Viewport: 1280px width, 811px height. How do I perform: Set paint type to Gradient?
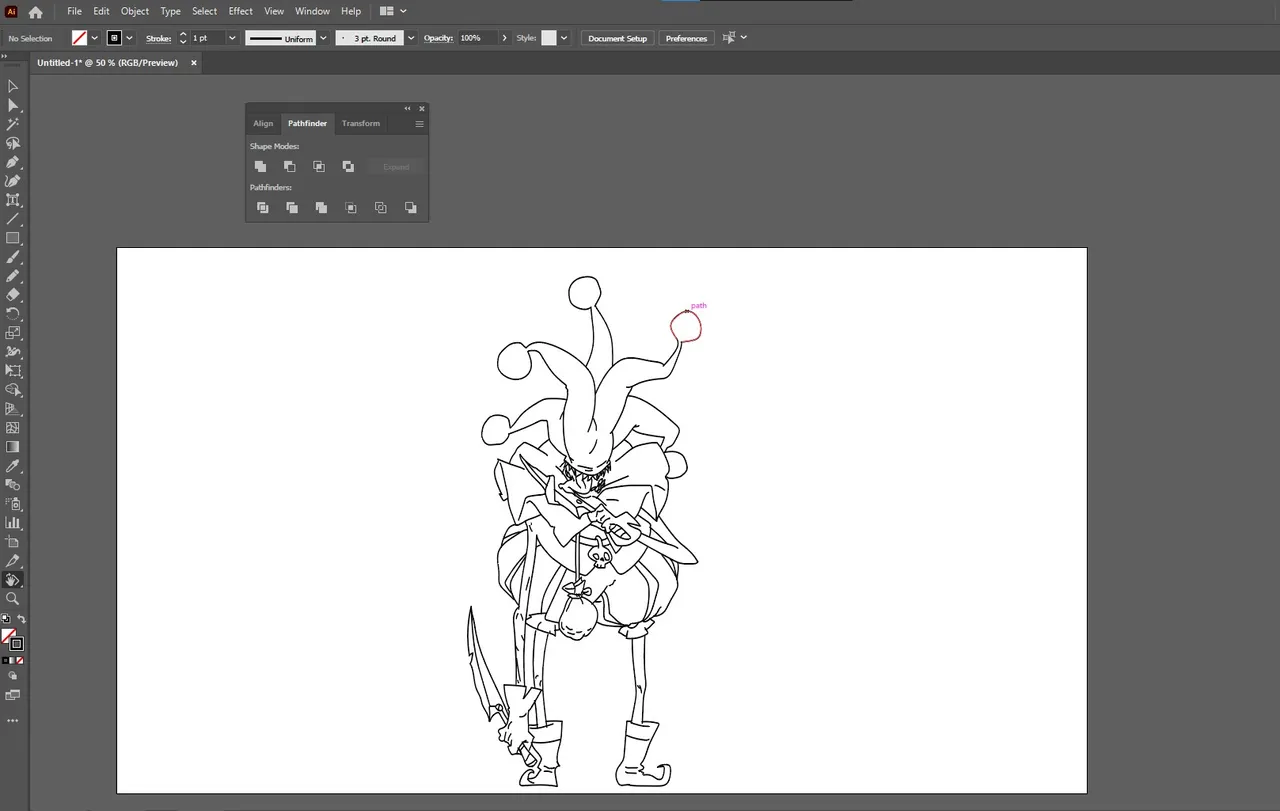[x=12, y=660]
